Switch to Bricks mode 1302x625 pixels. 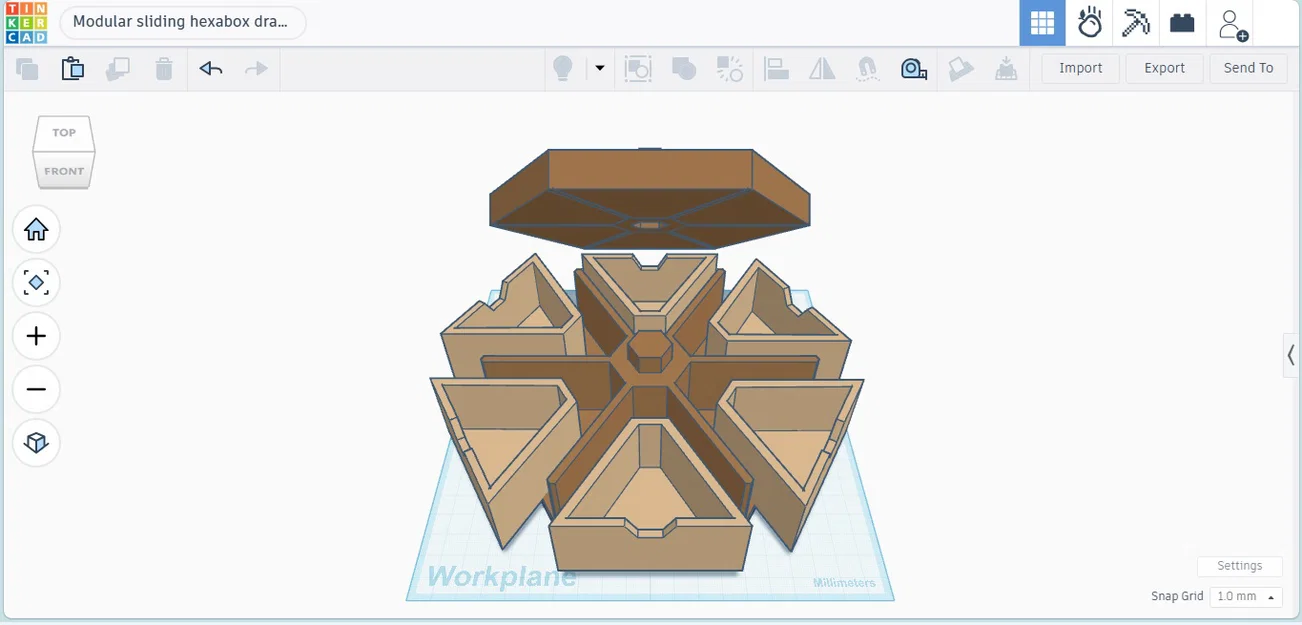(1182, 22)
